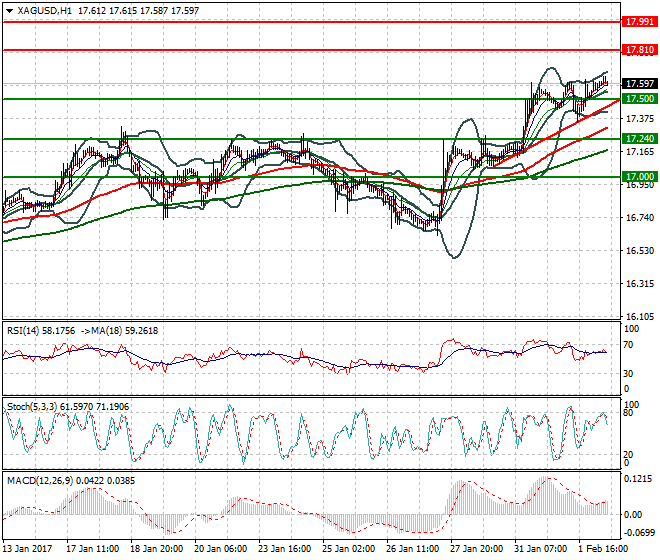
Task: Select the 17.500 green level label
Action: (x=639, y=99)
